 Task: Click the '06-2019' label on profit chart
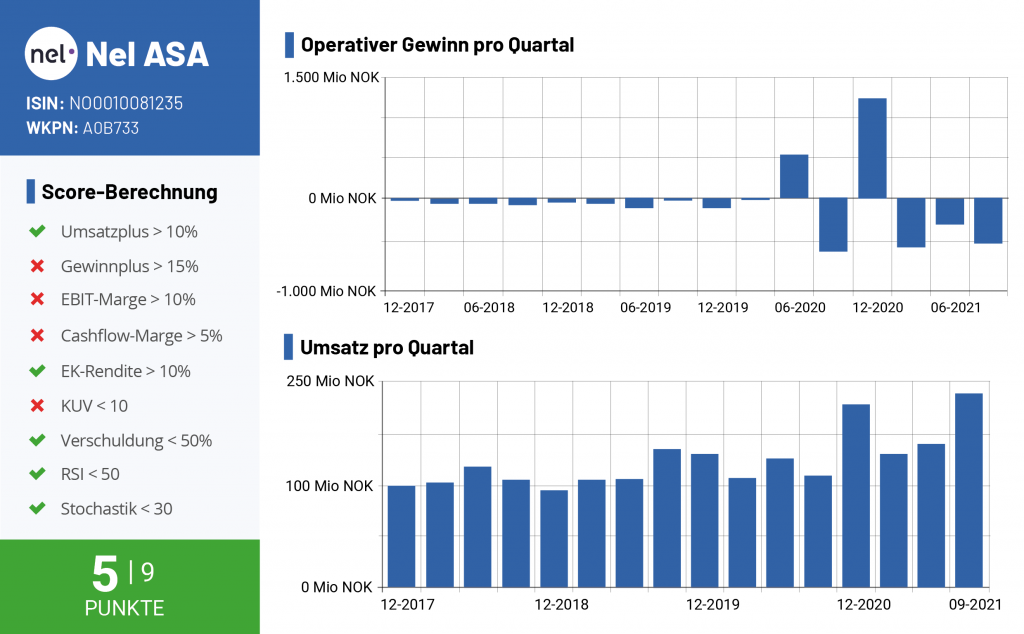click(x=645, y=308)
